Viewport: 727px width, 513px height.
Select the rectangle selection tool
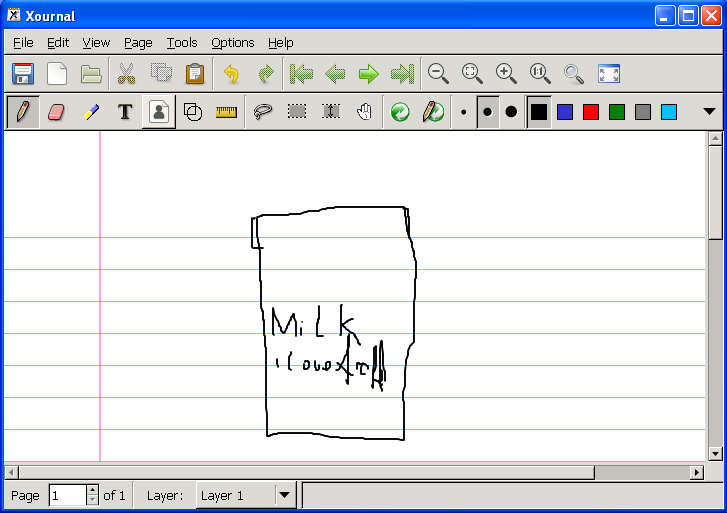[x=297, y=112]
